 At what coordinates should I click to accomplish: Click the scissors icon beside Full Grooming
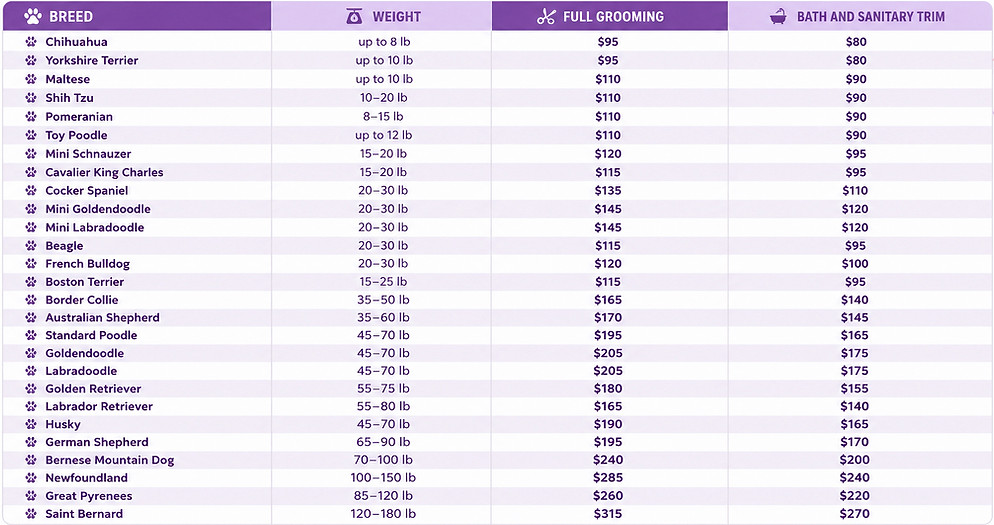[546, 16]
